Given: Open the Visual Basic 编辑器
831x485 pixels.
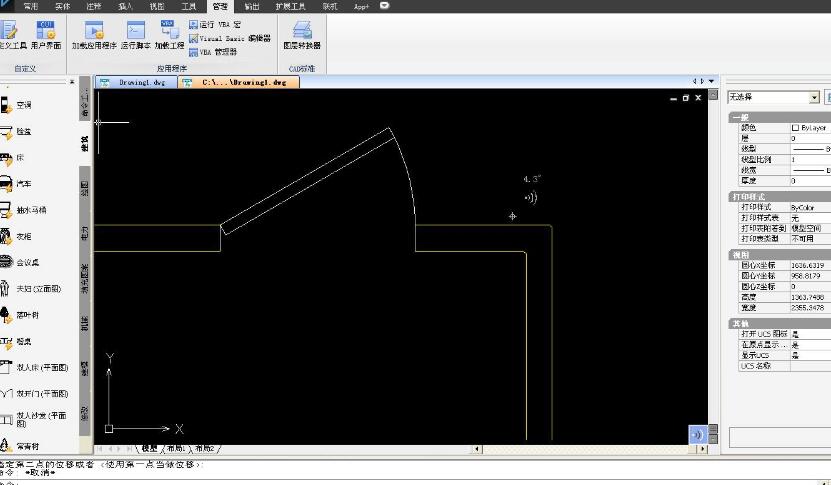Looking at the screenshot, I should point(228,38).
